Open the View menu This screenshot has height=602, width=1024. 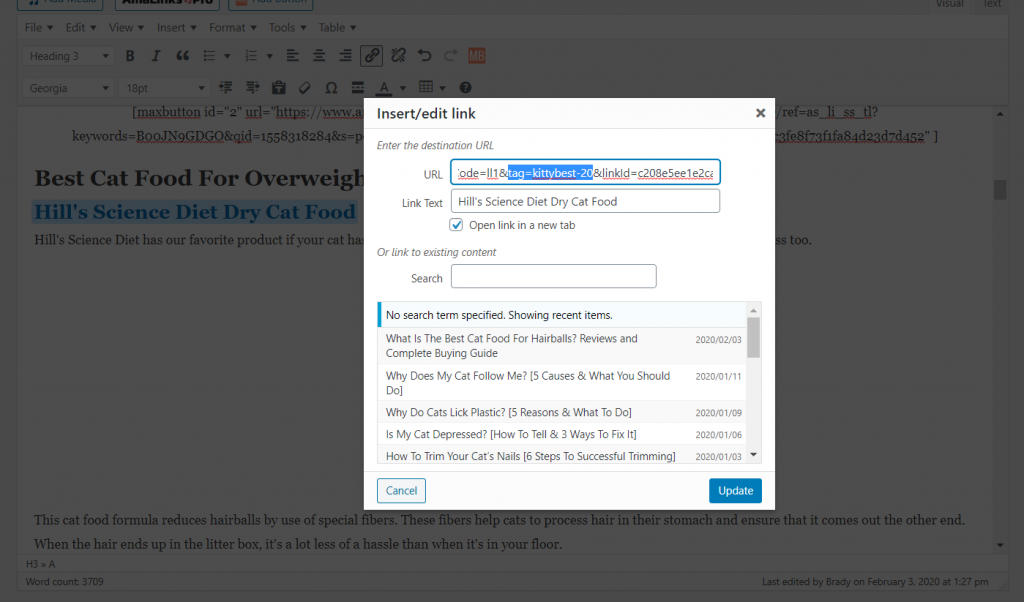126,27
